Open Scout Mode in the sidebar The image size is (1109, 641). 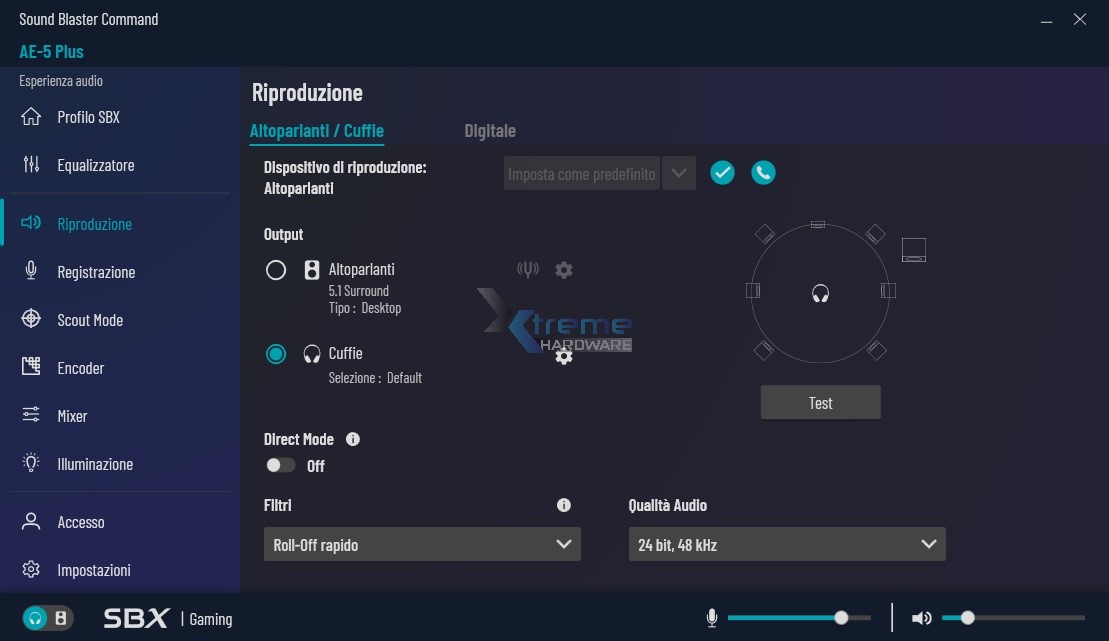90,320
